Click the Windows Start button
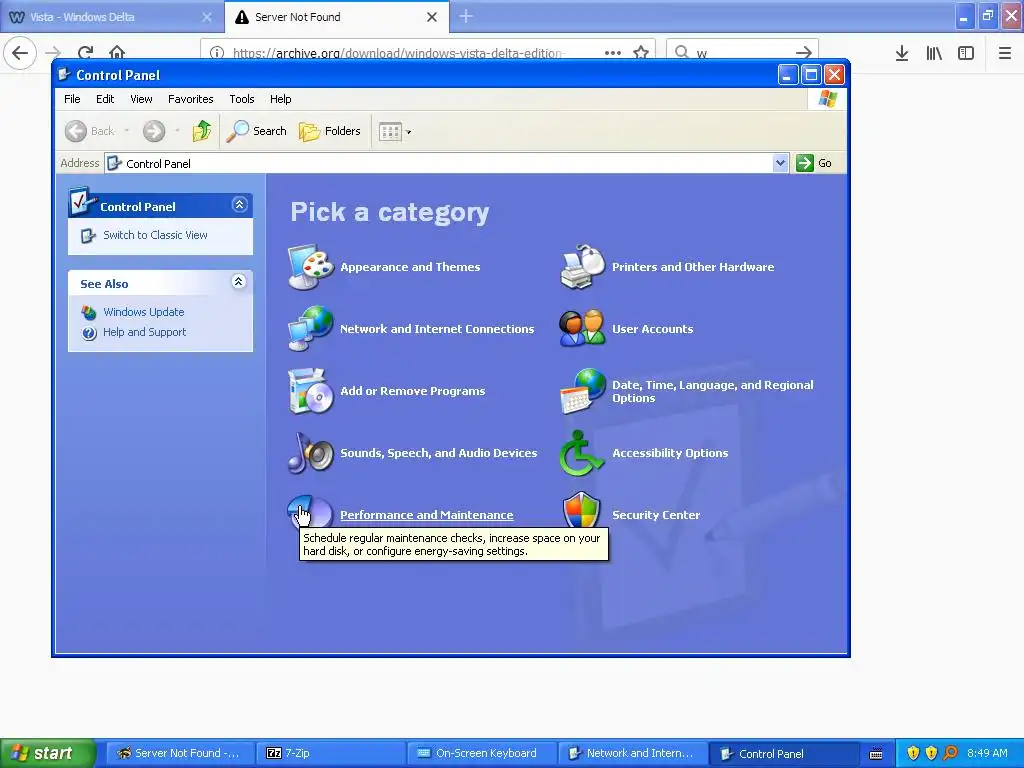The height and width of the screenshot is (768, 1024). tap(48, 753)
